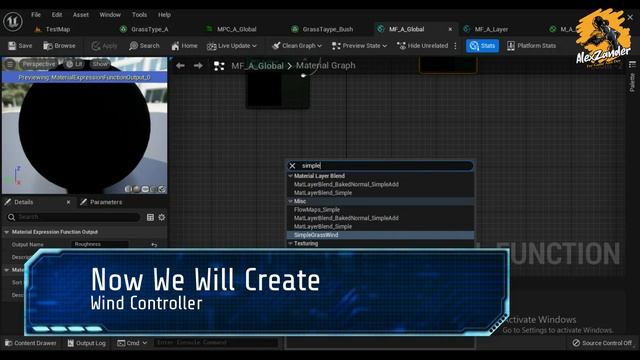
Task: Select FlowMaps_Simple entry
Action: click(317, 210)
